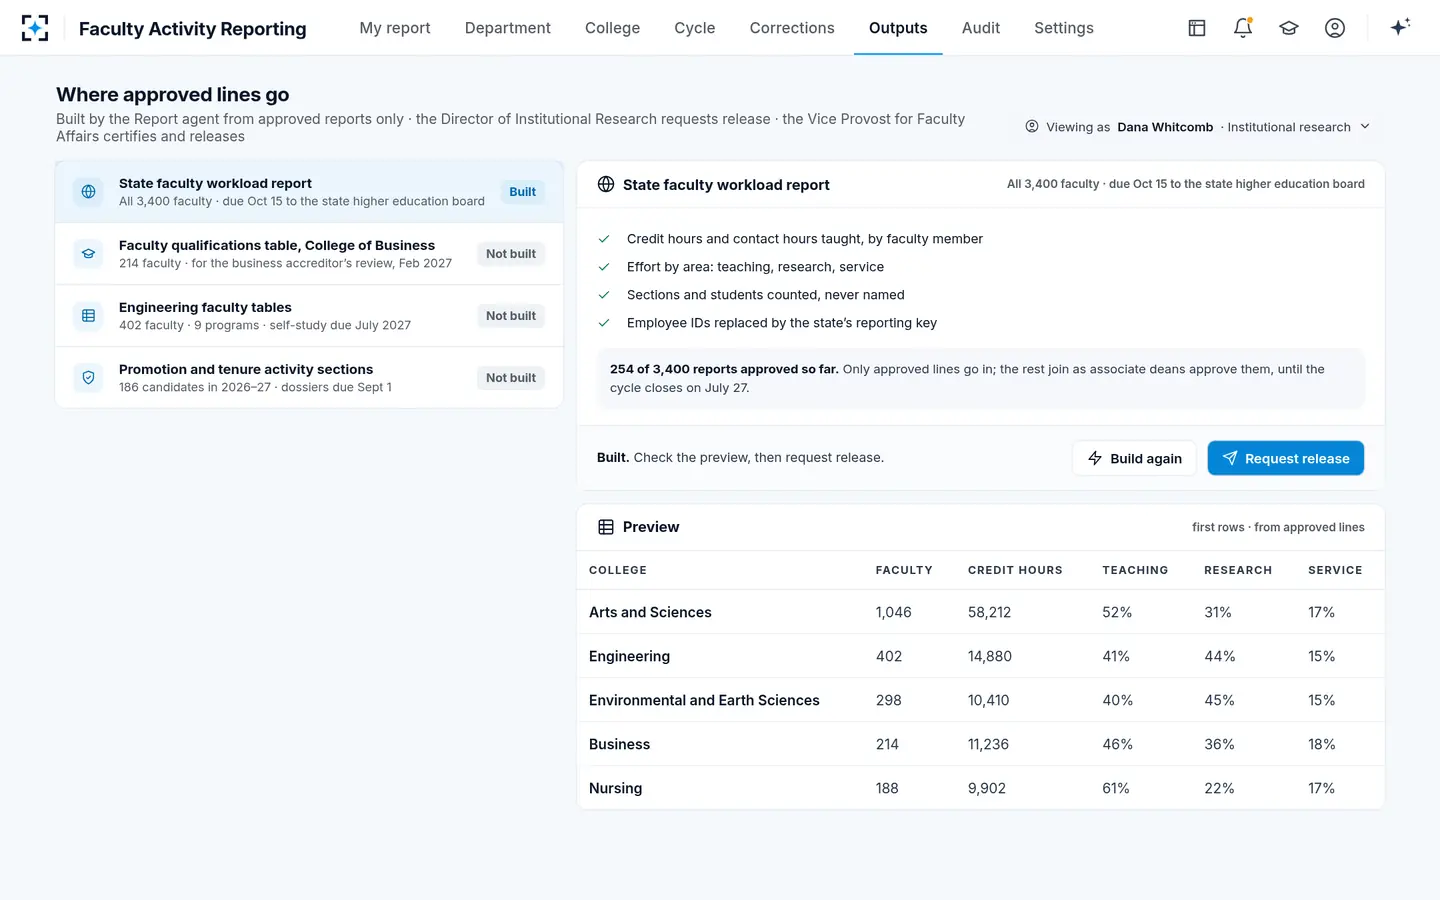This screenshot has width=1440, height=900.
Task: Switch to Corrections tab
Action: click(792, 28)
